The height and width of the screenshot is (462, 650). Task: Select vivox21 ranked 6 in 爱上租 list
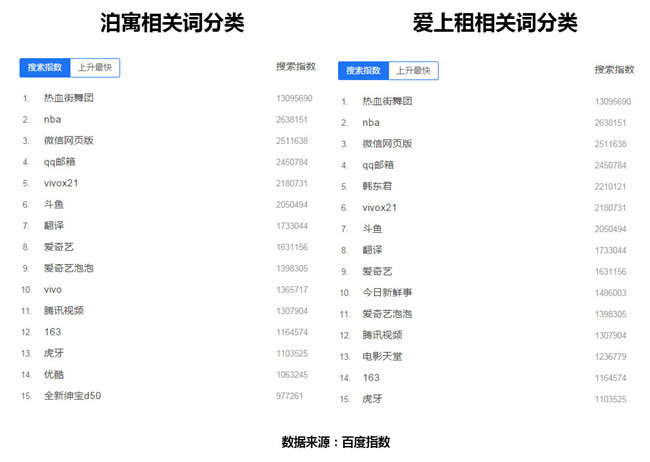pyautogui.click(x=379, y=208)
